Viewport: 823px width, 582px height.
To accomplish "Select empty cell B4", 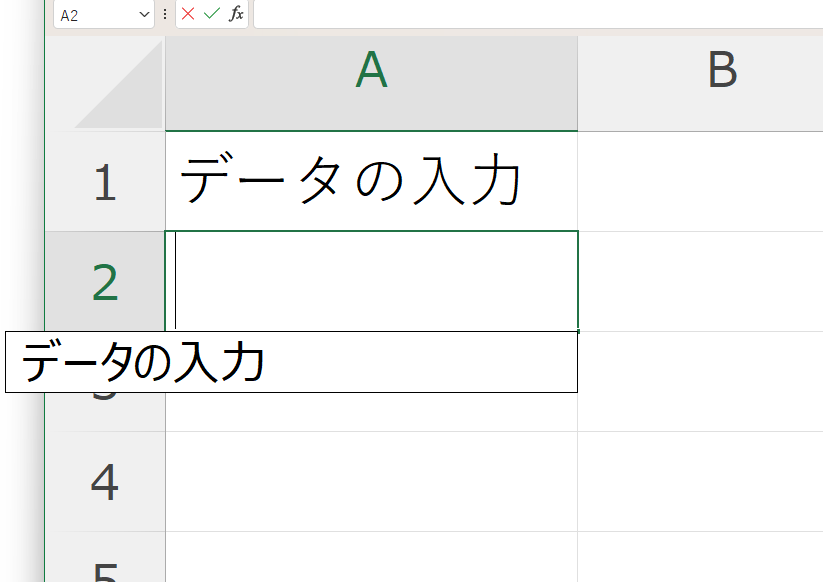I will (700, 482).
